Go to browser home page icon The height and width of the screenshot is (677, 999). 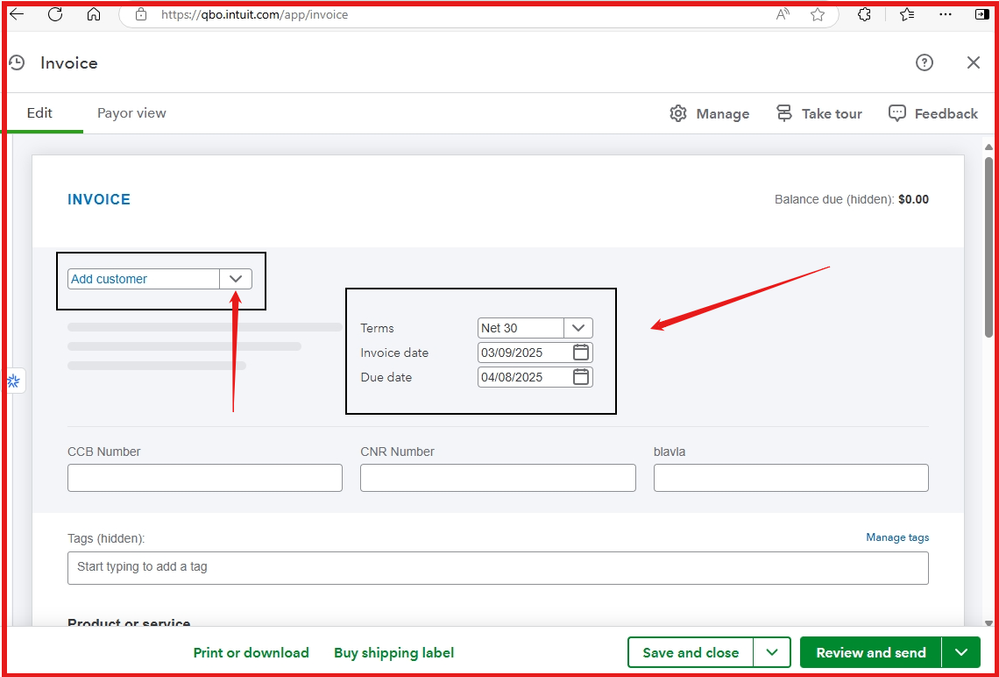pyautogui.click(x=94, y=14)
